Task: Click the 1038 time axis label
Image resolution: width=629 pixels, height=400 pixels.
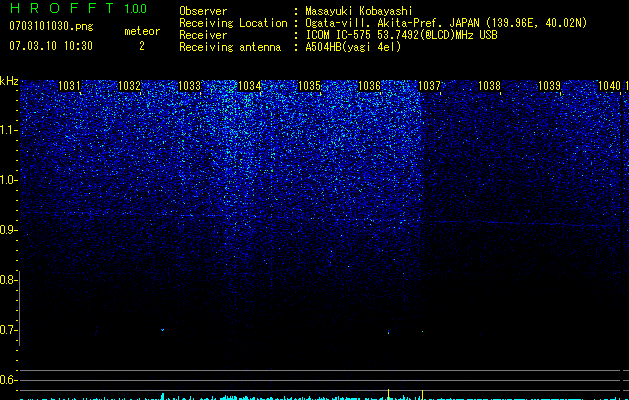Action: point(490,86)
